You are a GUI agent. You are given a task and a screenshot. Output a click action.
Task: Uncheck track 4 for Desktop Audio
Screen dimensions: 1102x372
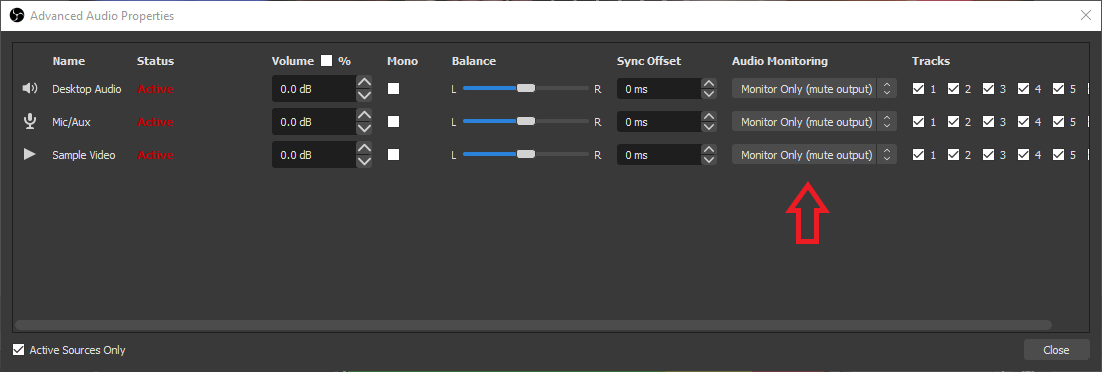1023,89
